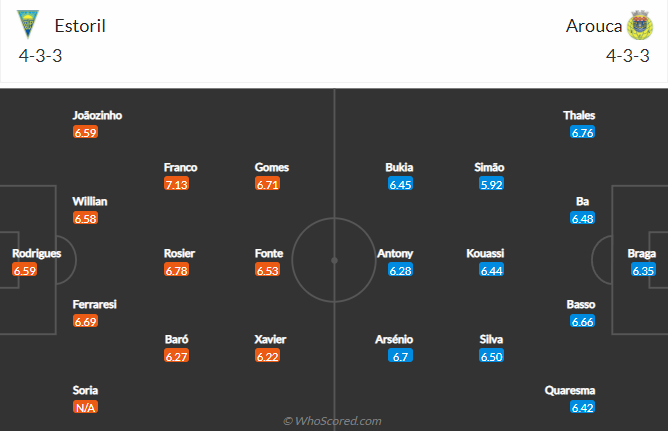
Task: Select goalkeeper Braga's 6.35 rating
Action: click(x=643, y=270)
